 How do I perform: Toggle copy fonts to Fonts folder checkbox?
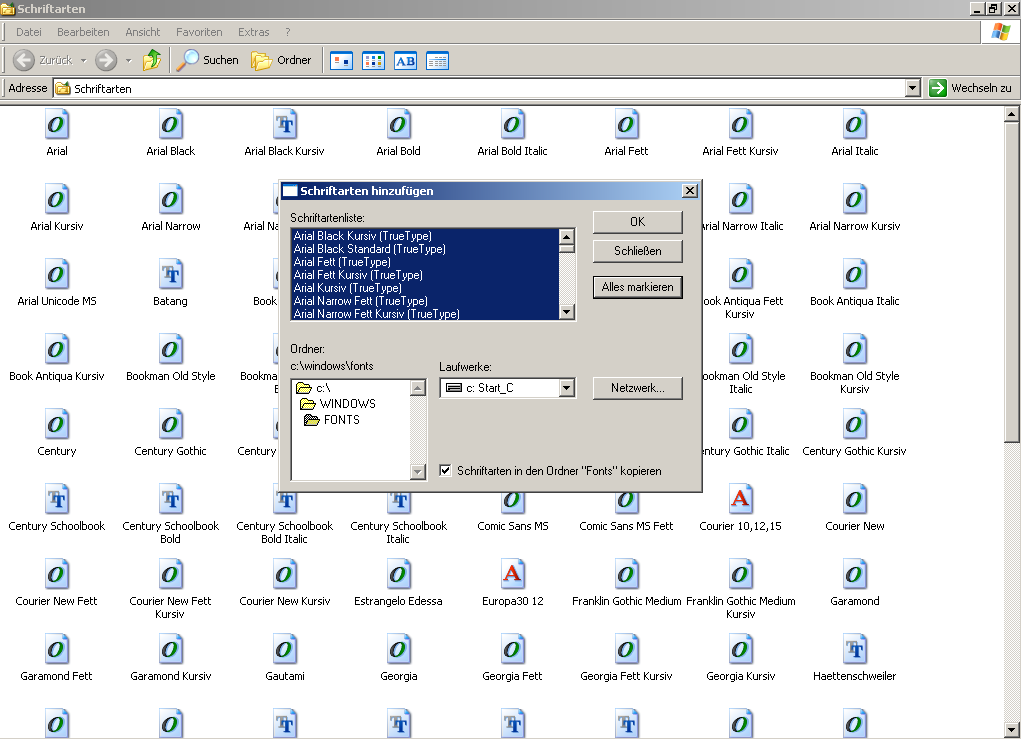[x=445, y=470]
